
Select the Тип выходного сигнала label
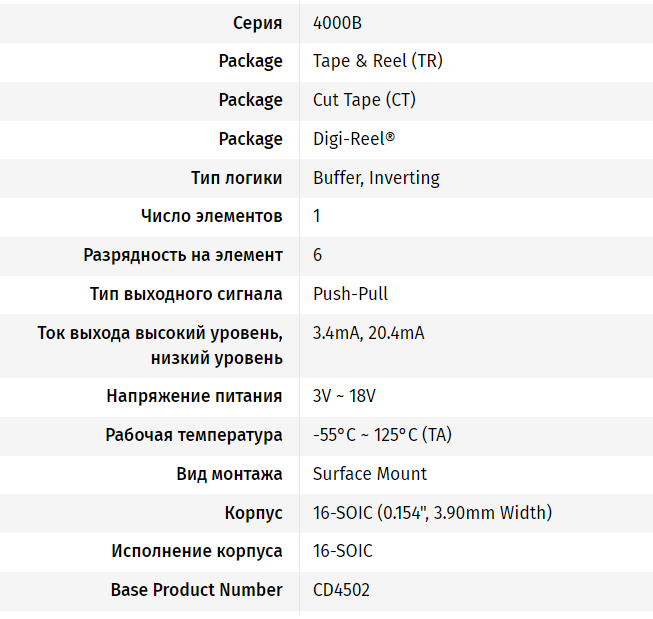[186, 294]
